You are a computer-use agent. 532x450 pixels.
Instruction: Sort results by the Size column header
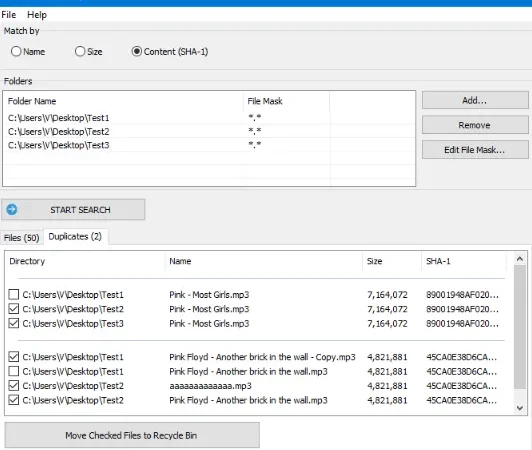tap(392, 261)
